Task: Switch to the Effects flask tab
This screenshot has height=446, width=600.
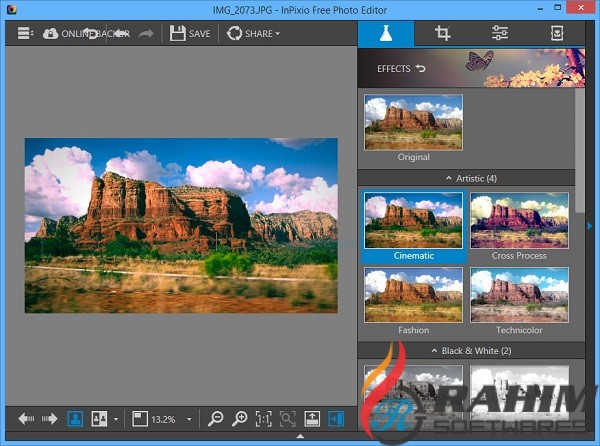Action: pos(386,33)
